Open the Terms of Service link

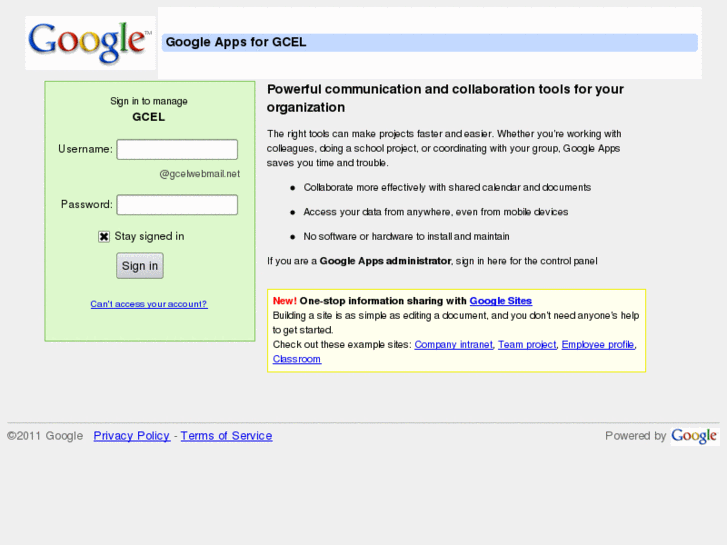[x=226, y=436]
